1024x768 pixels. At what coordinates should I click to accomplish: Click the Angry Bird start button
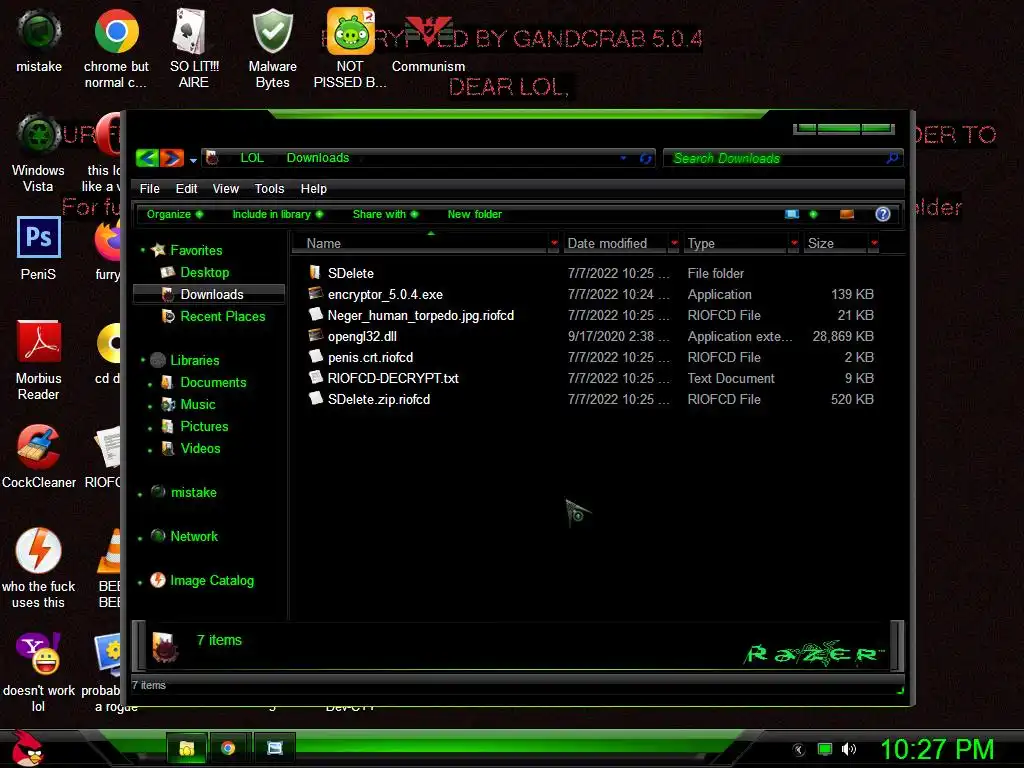coord(26,748)
